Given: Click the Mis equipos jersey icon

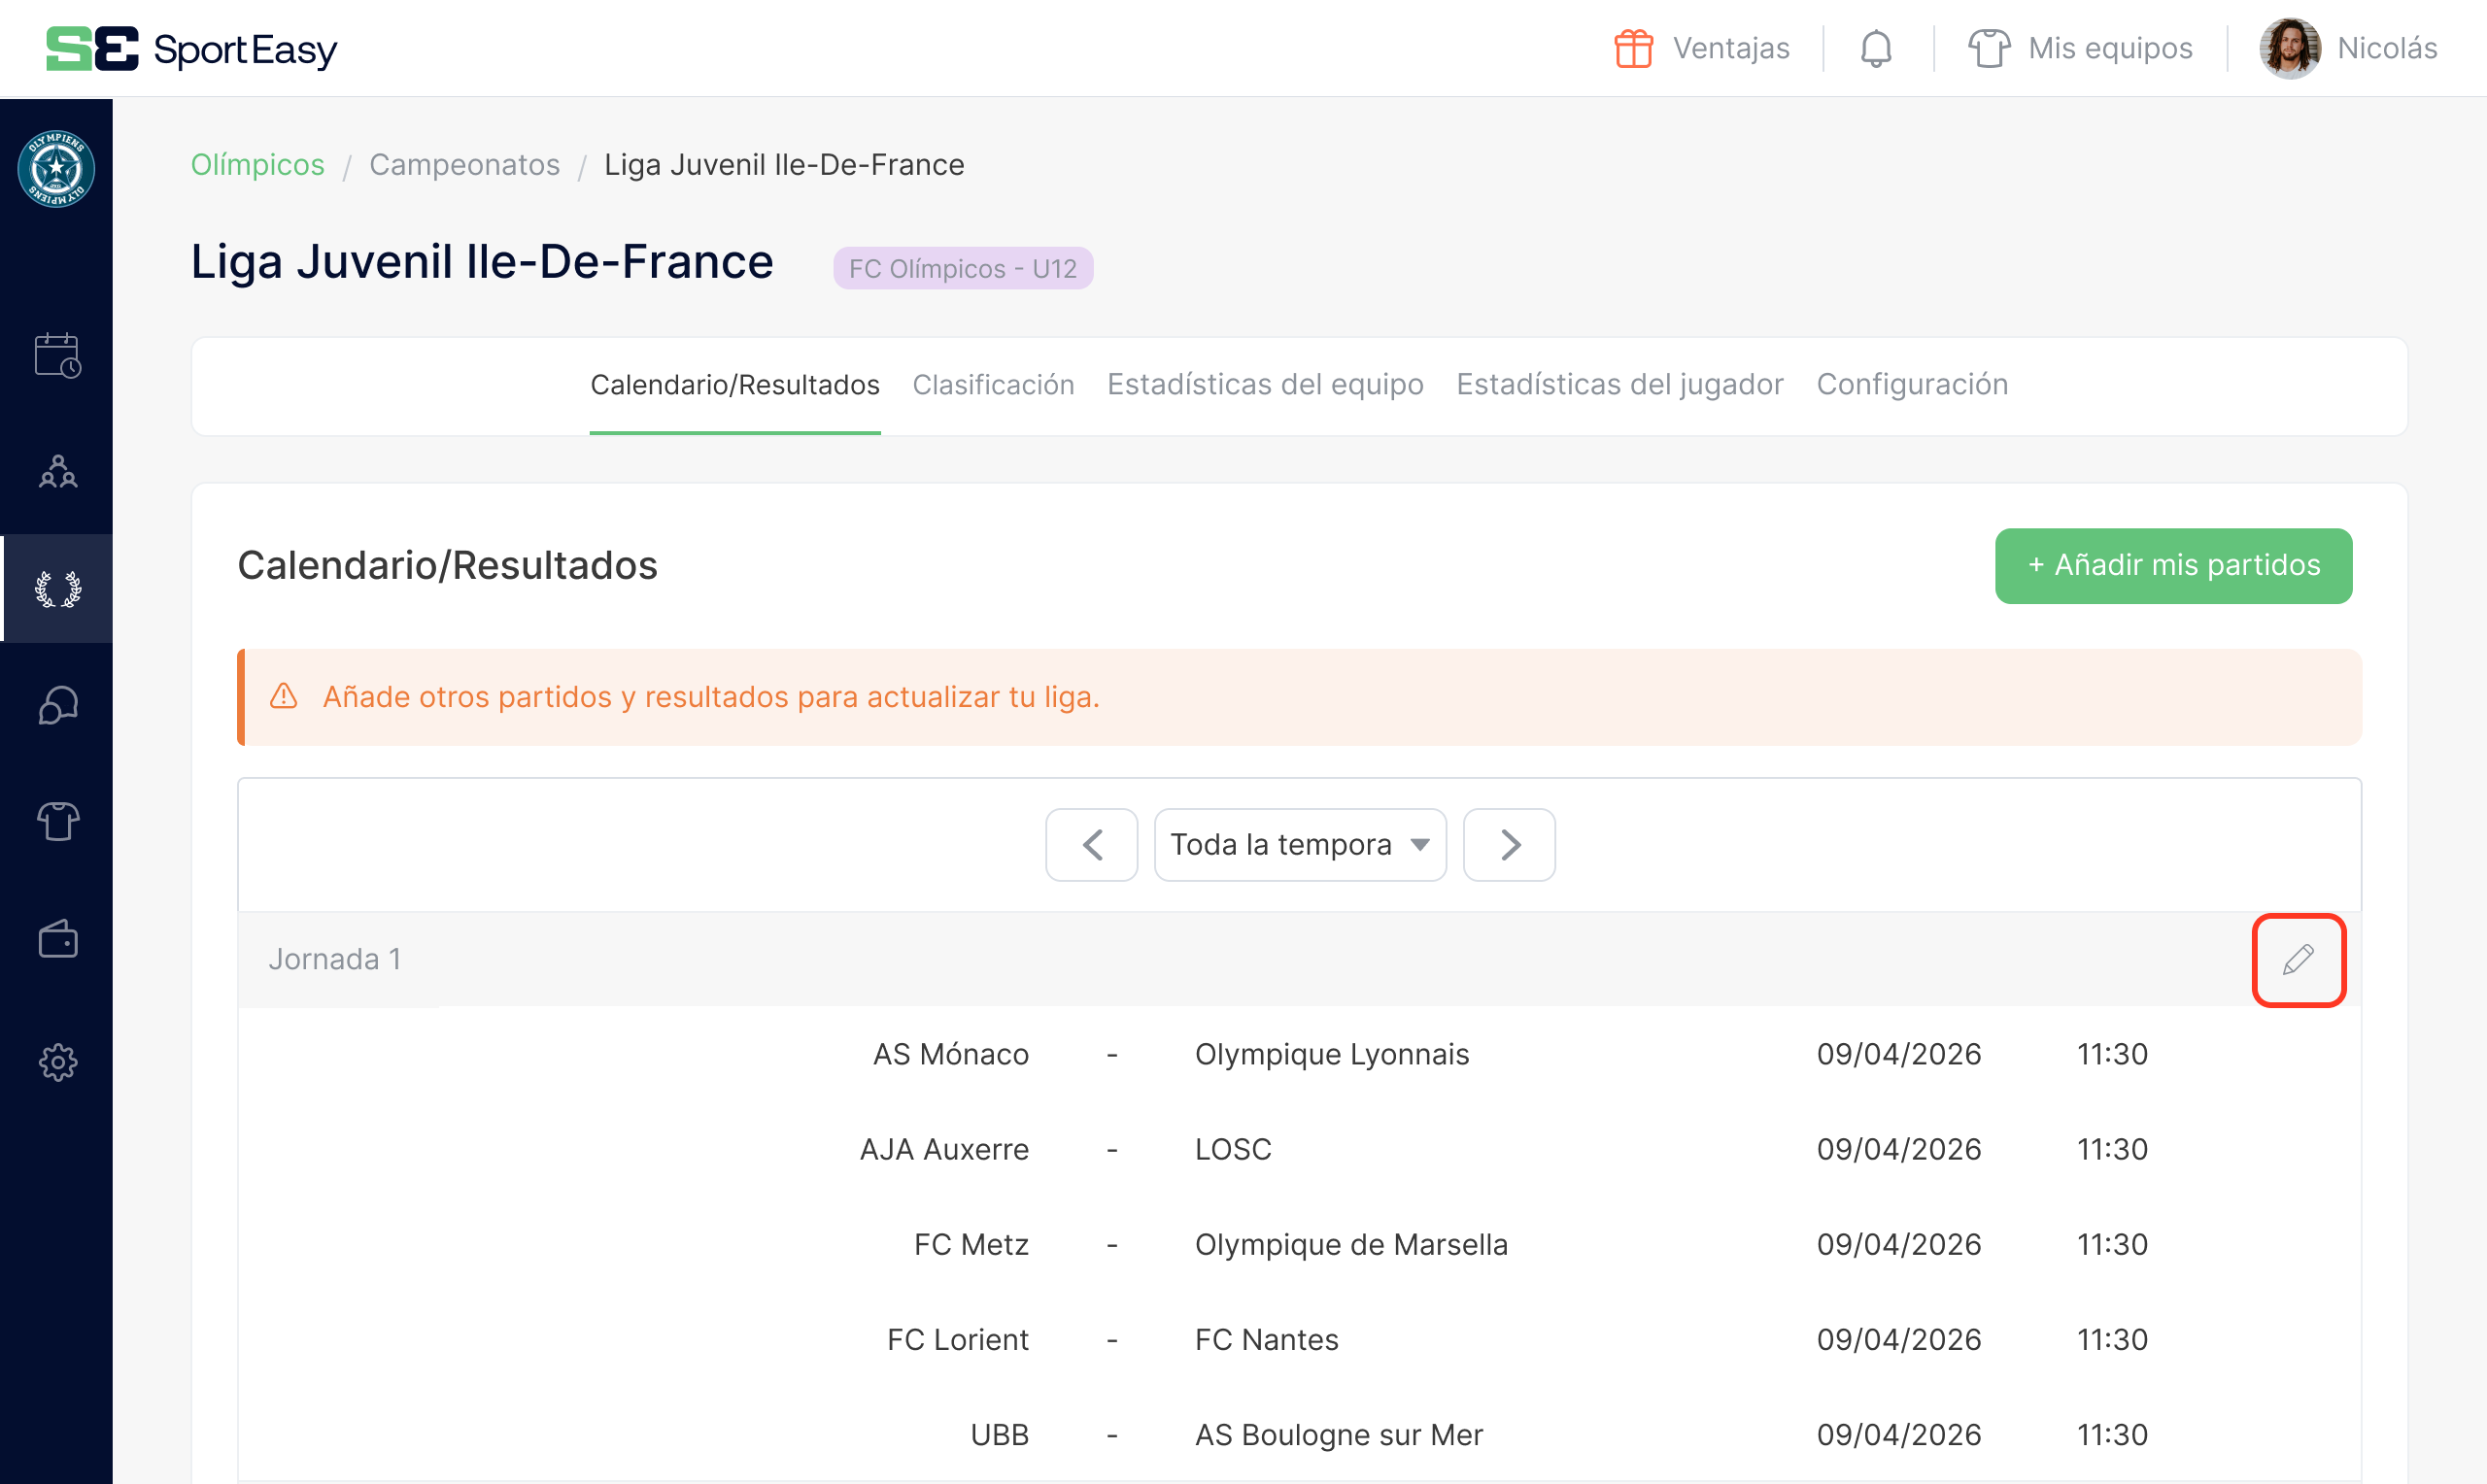Looking at the screenshot, I should (1989, 48).
